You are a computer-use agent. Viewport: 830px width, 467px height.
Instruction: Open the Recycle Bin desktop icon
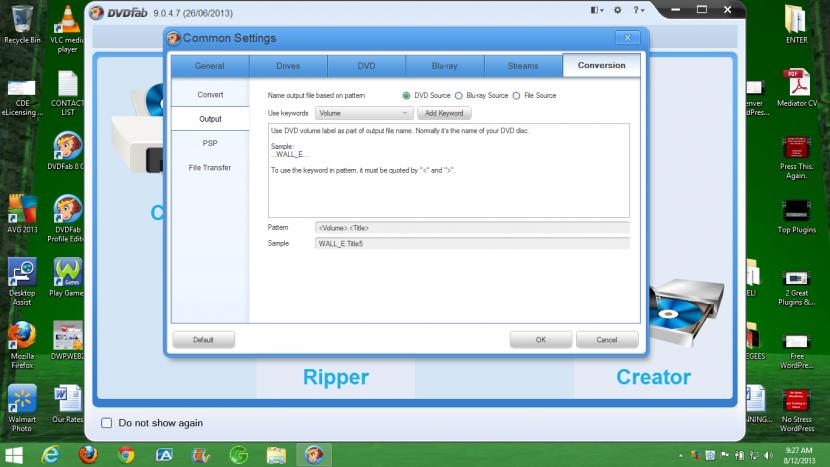(22, 24)
